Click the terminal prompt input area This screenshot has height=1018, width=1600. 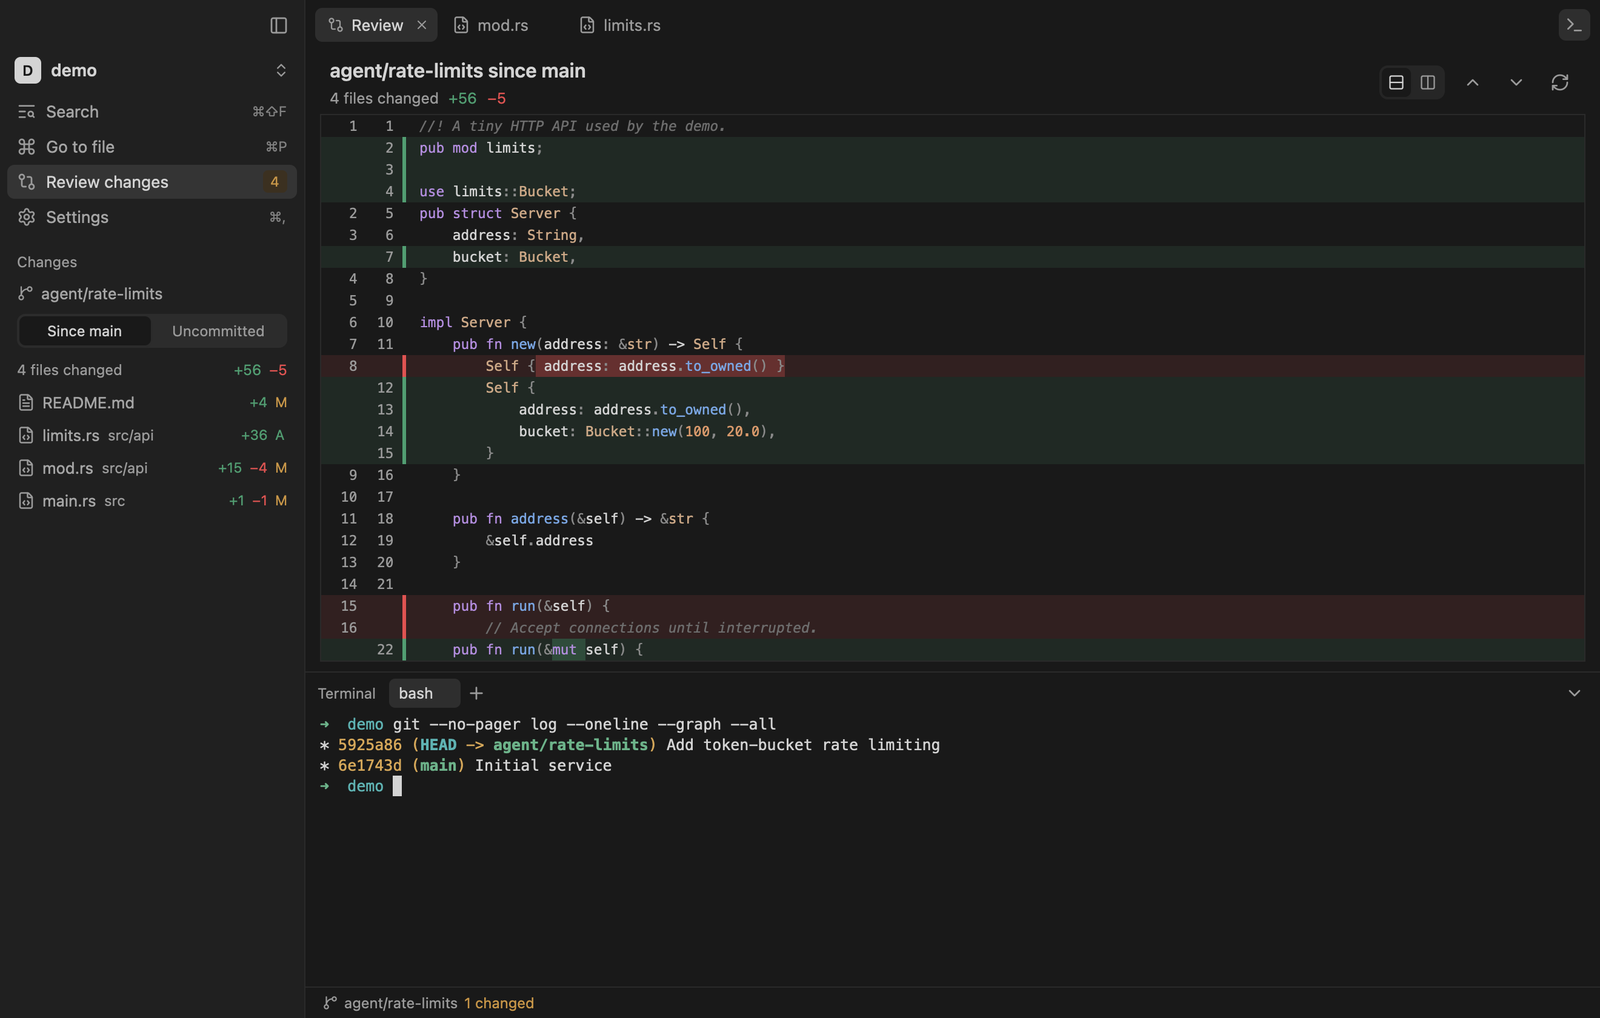point(397,786)
